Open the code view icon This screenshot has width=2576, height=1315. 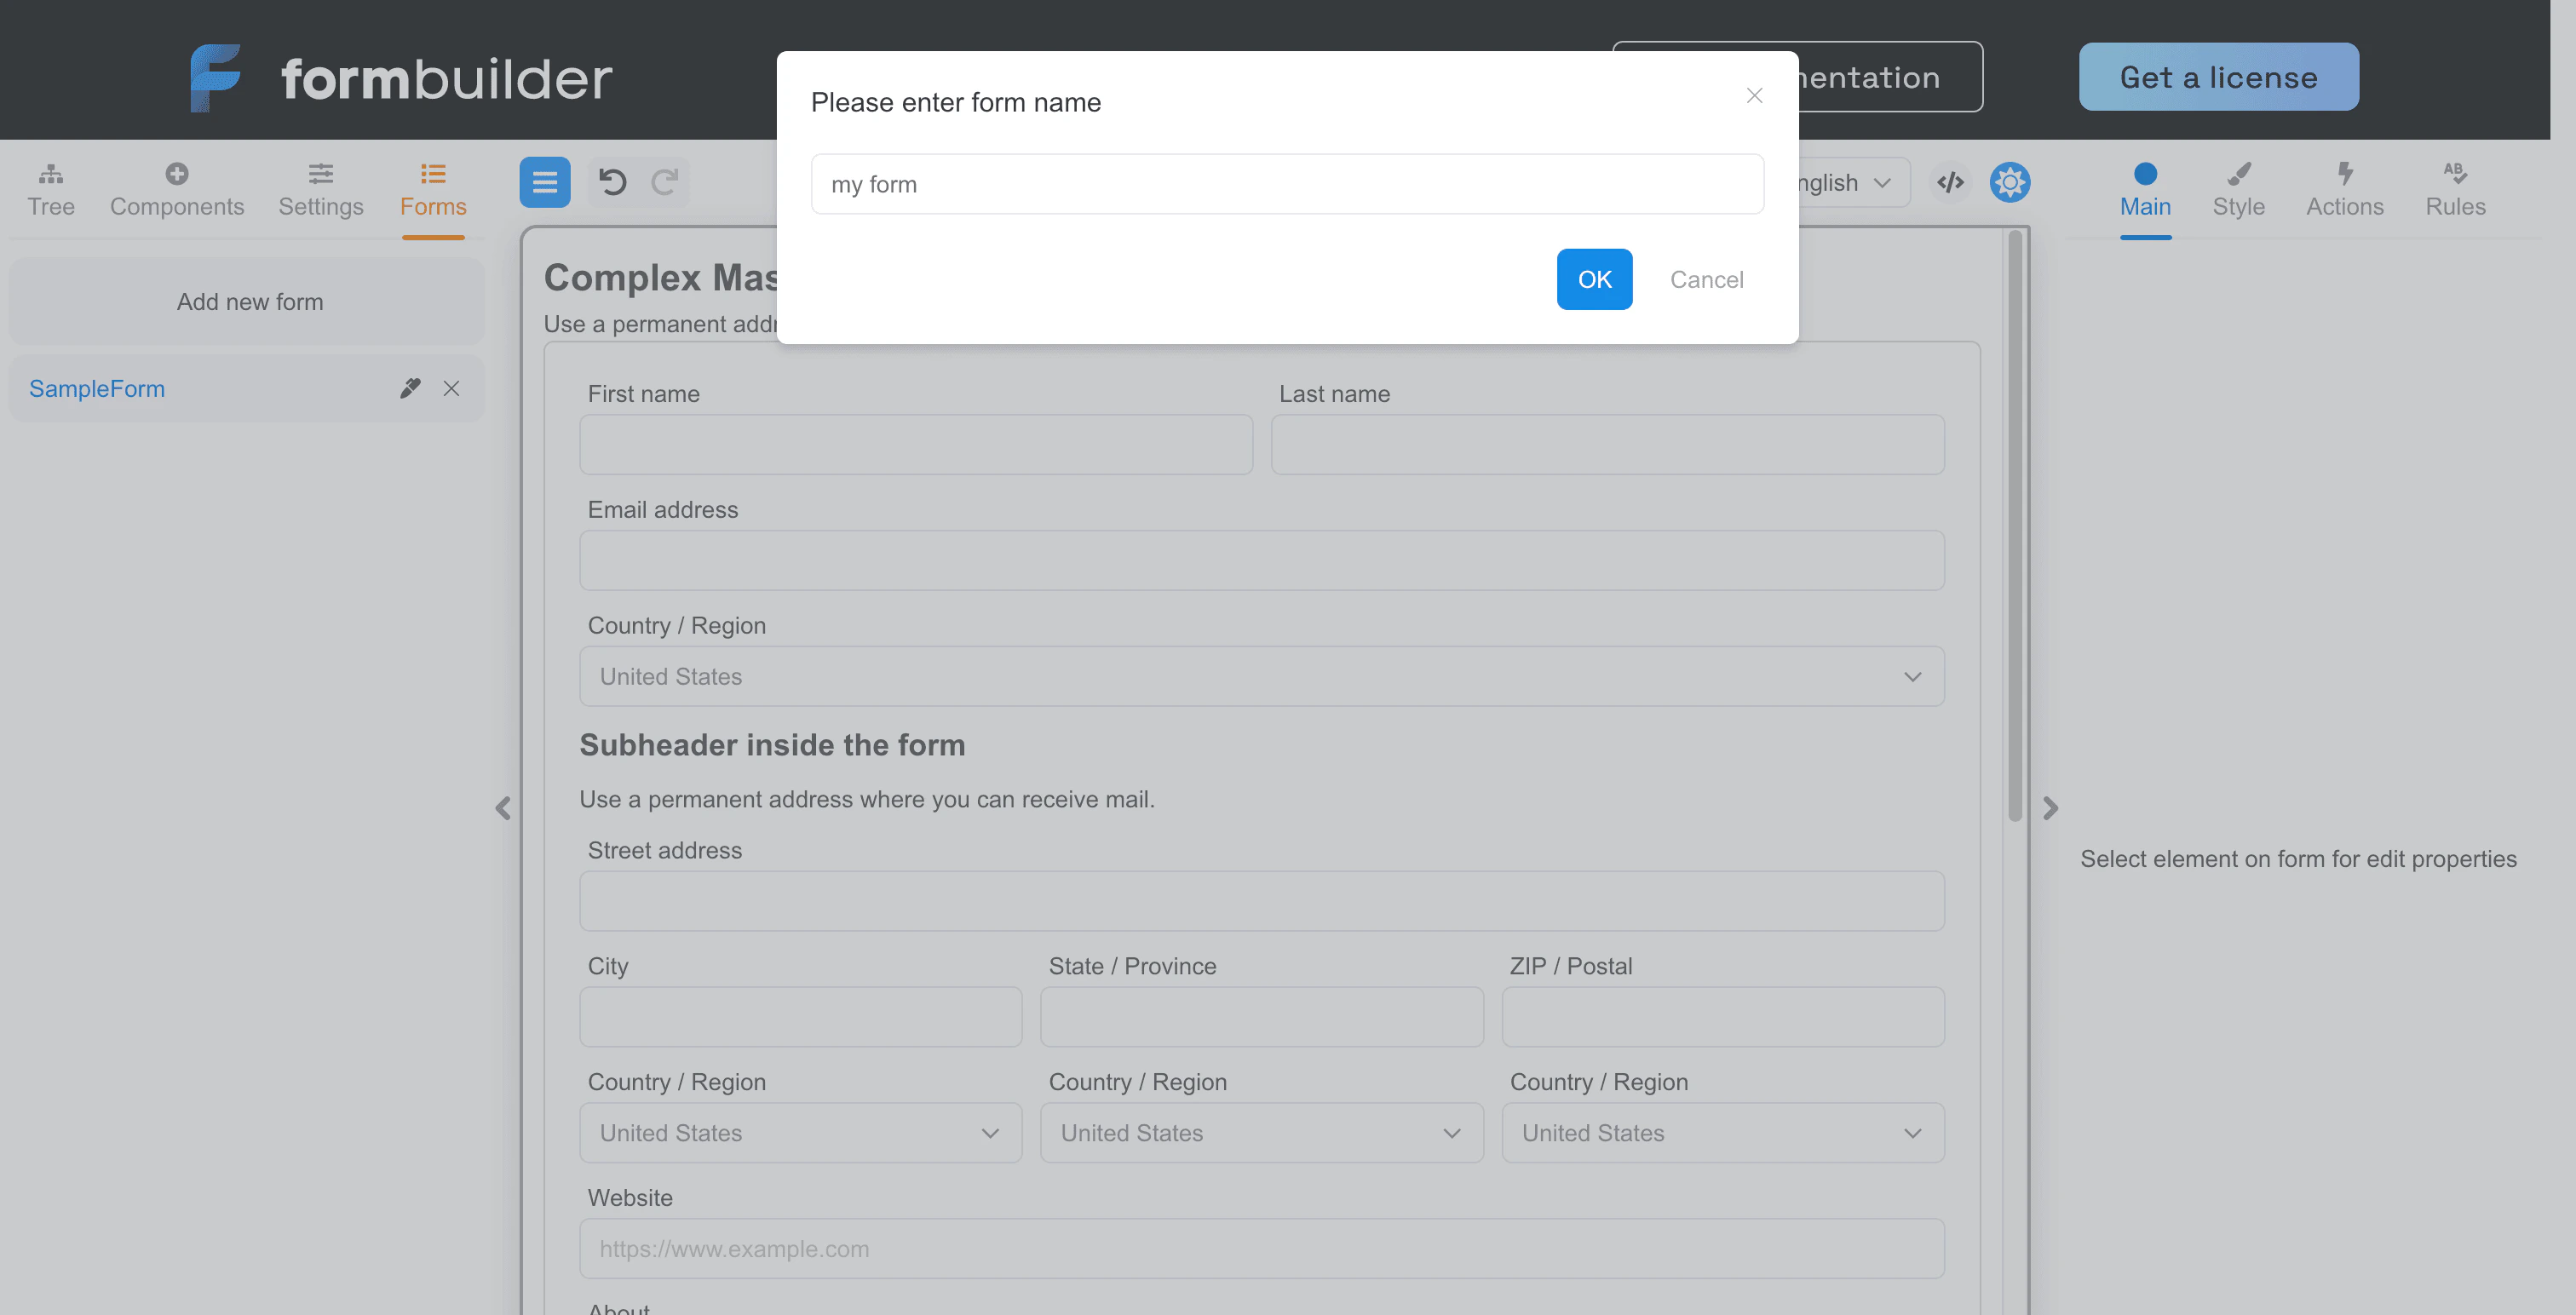(1950, 182)
